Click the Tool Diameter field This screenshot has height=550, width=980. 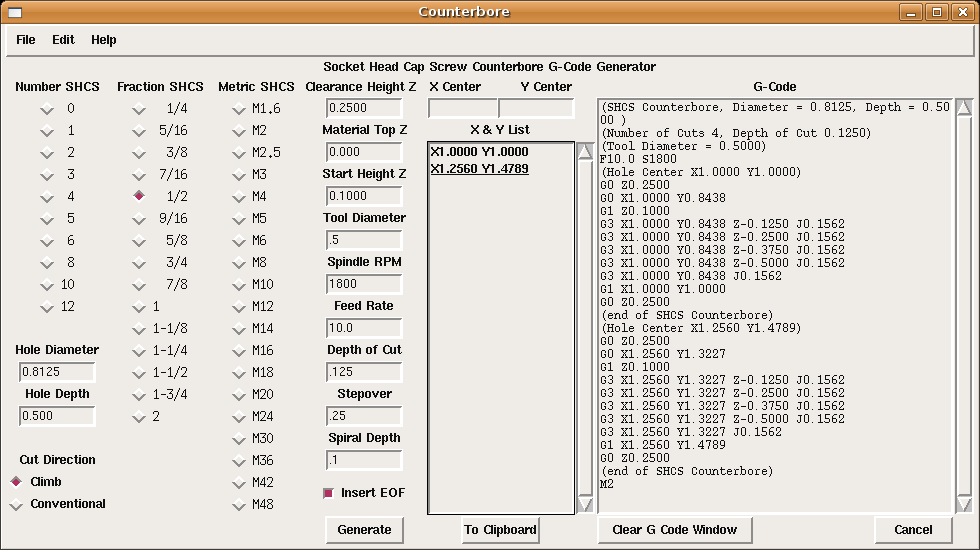coord(364,240)
